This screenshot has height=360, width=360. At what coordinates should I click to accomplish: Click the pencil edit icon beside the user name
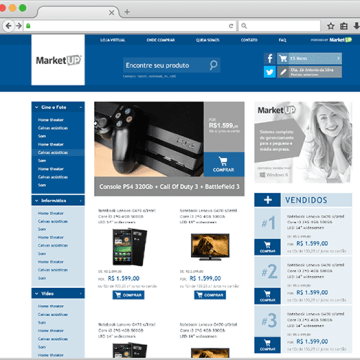(283, 72)
